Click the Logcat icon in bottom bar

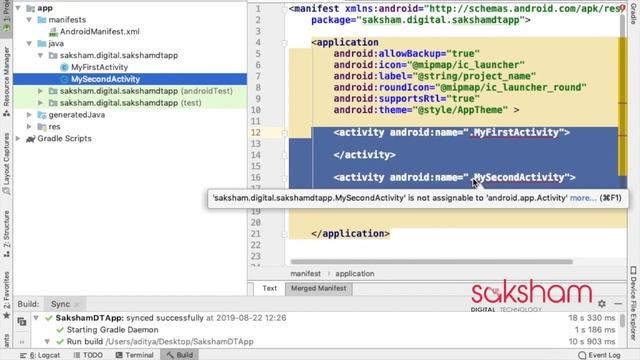click(23, 355)
